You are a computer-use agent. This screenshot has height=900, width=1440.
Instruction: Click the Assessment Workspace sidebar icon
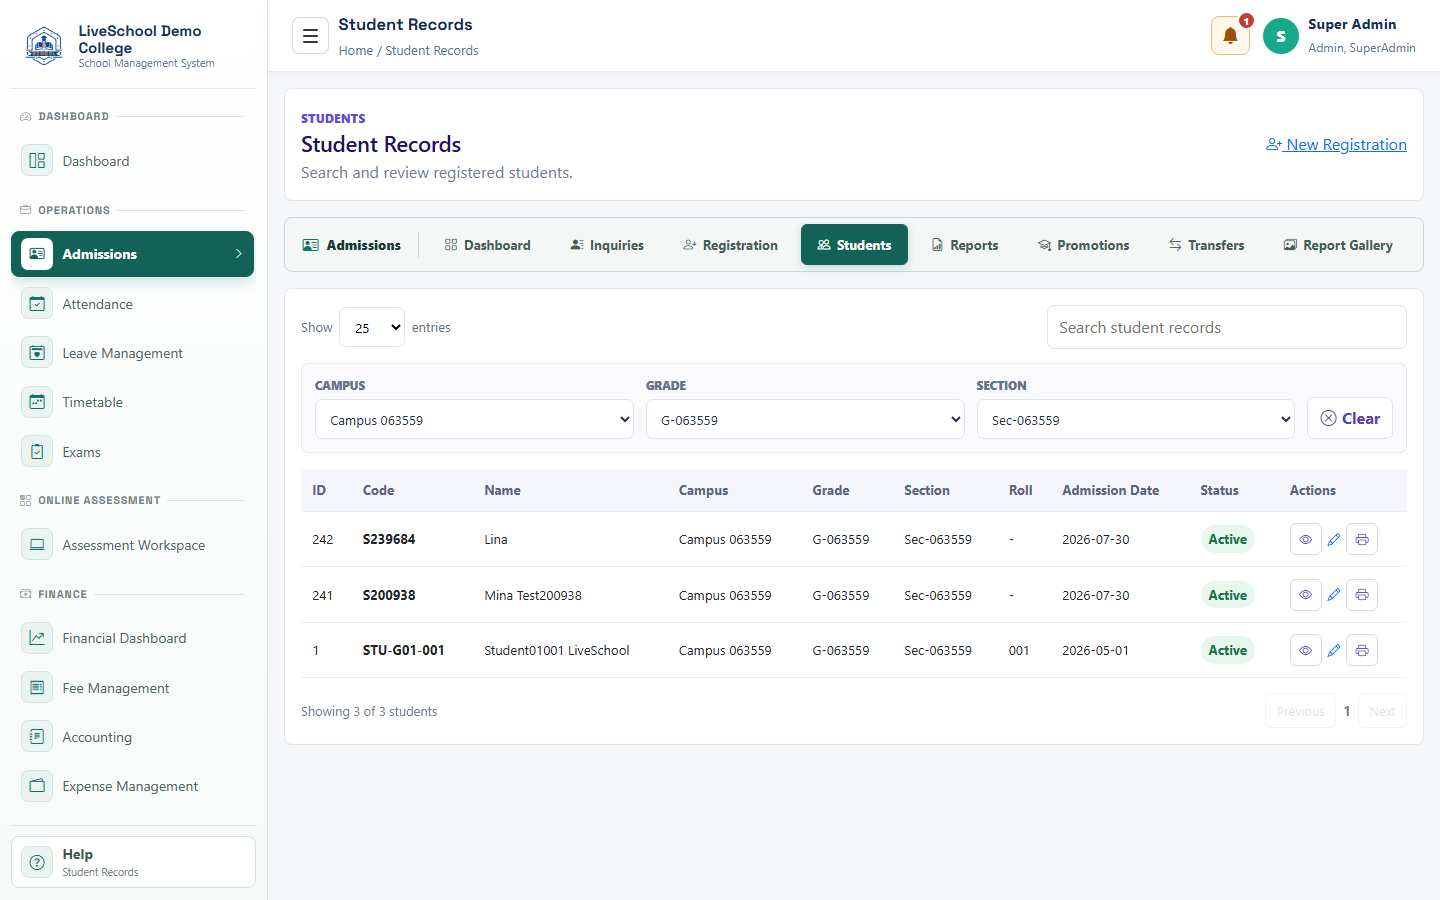pos(37,545)
